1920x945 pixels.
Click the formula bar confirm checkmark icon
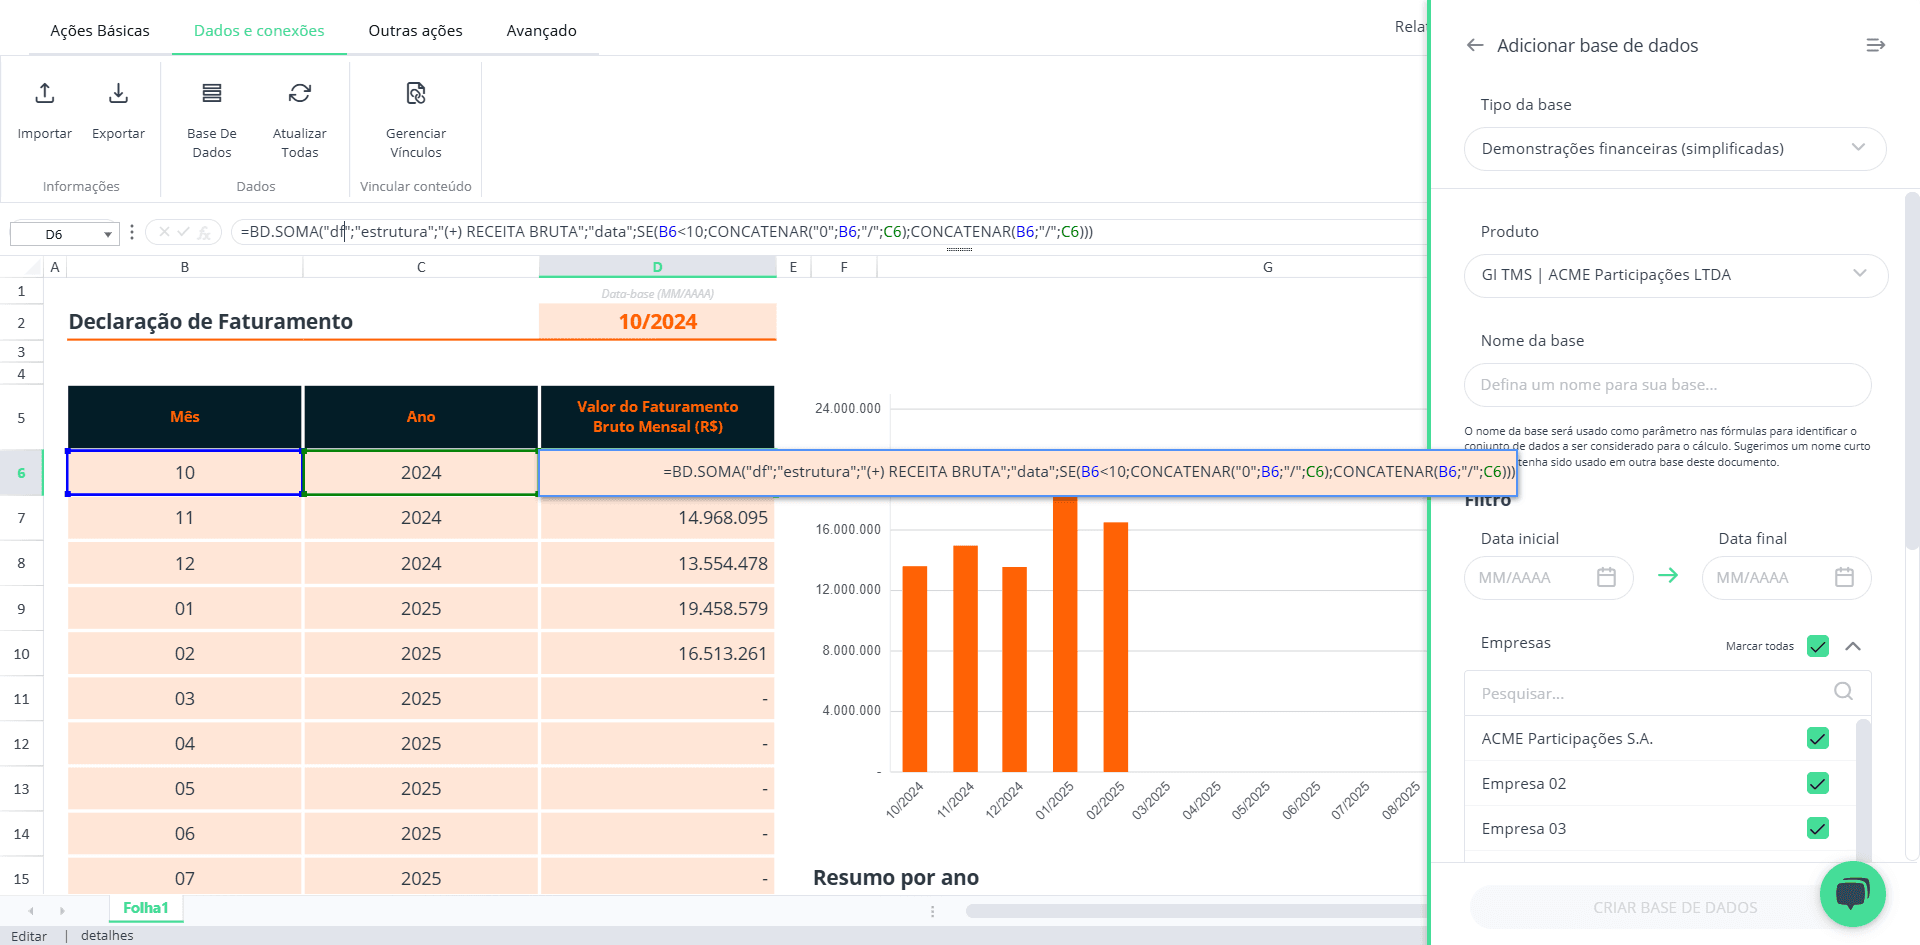tap(184, 232)
